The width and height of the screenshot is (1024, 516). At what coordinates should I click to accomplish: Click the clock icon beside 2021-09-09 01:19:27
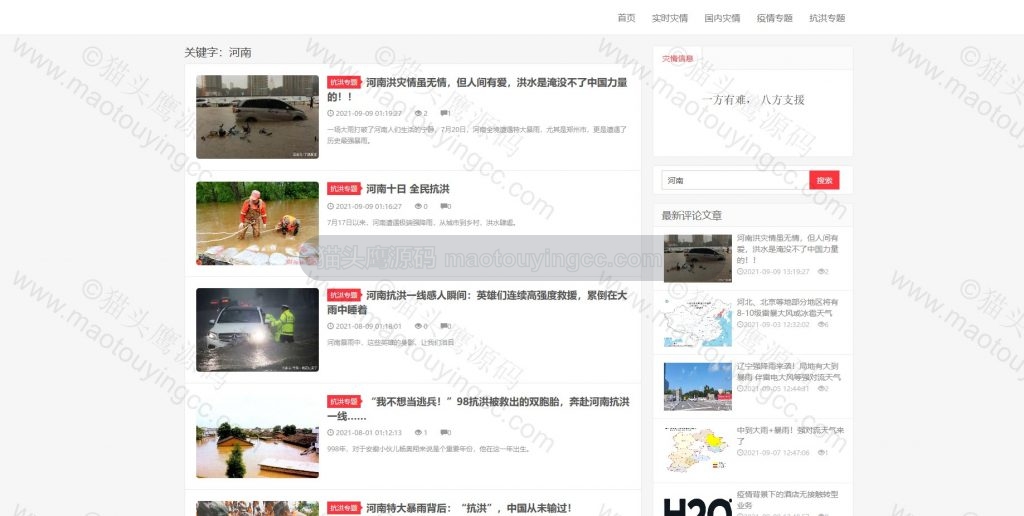[x=330, y=113]
